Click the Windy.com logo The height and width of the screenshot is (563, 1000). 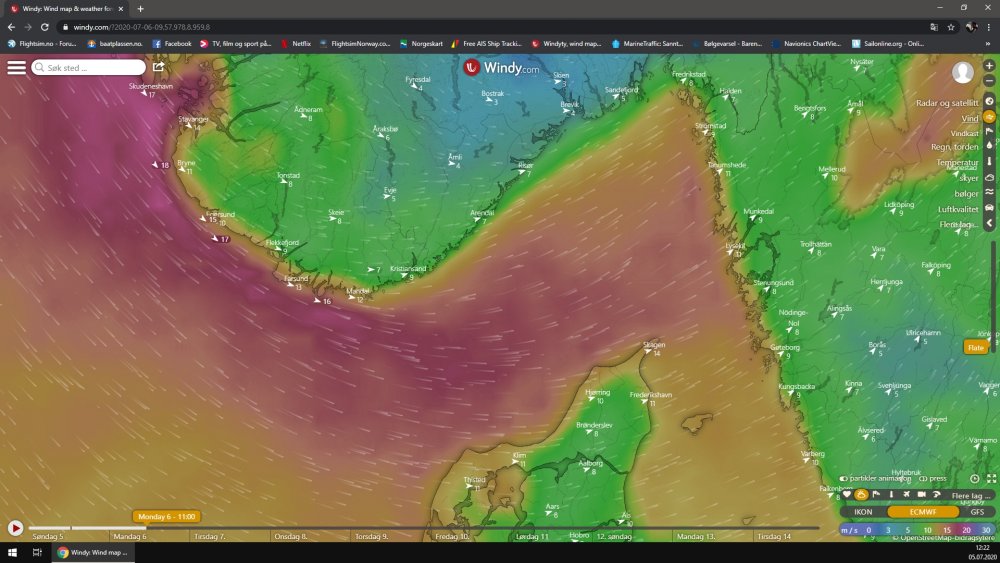[x=501, y=68]
